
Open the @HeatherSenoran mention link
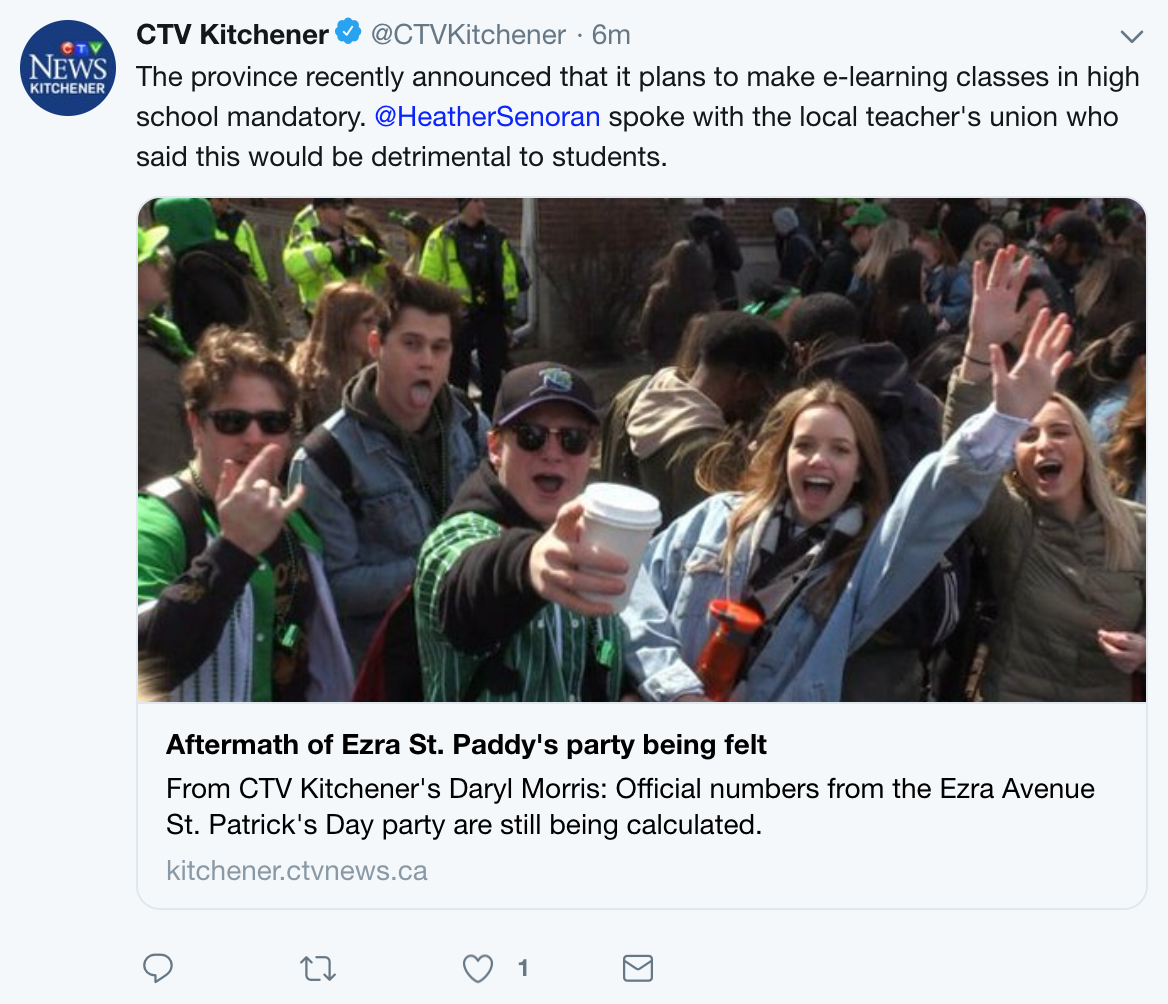point(487,117)
